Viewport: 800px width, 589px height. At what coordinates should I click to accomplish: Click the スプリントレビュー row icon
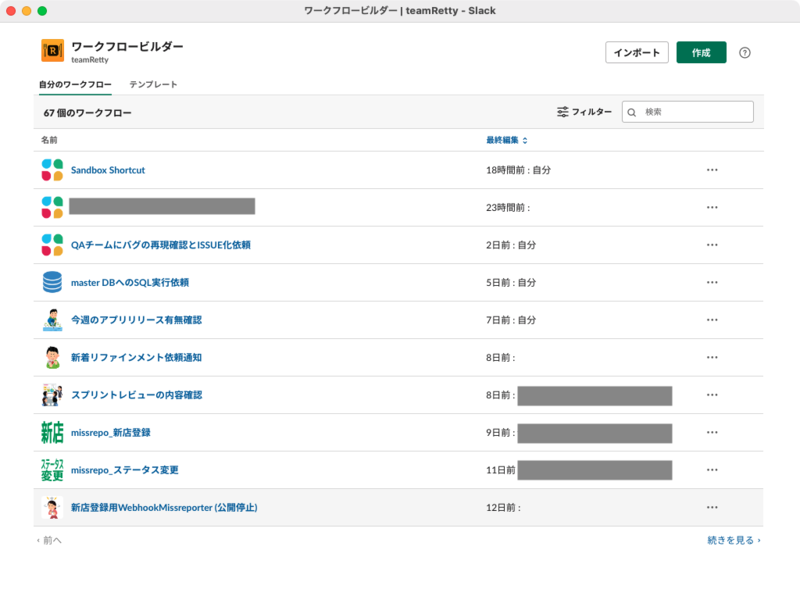tap(52, 395)
